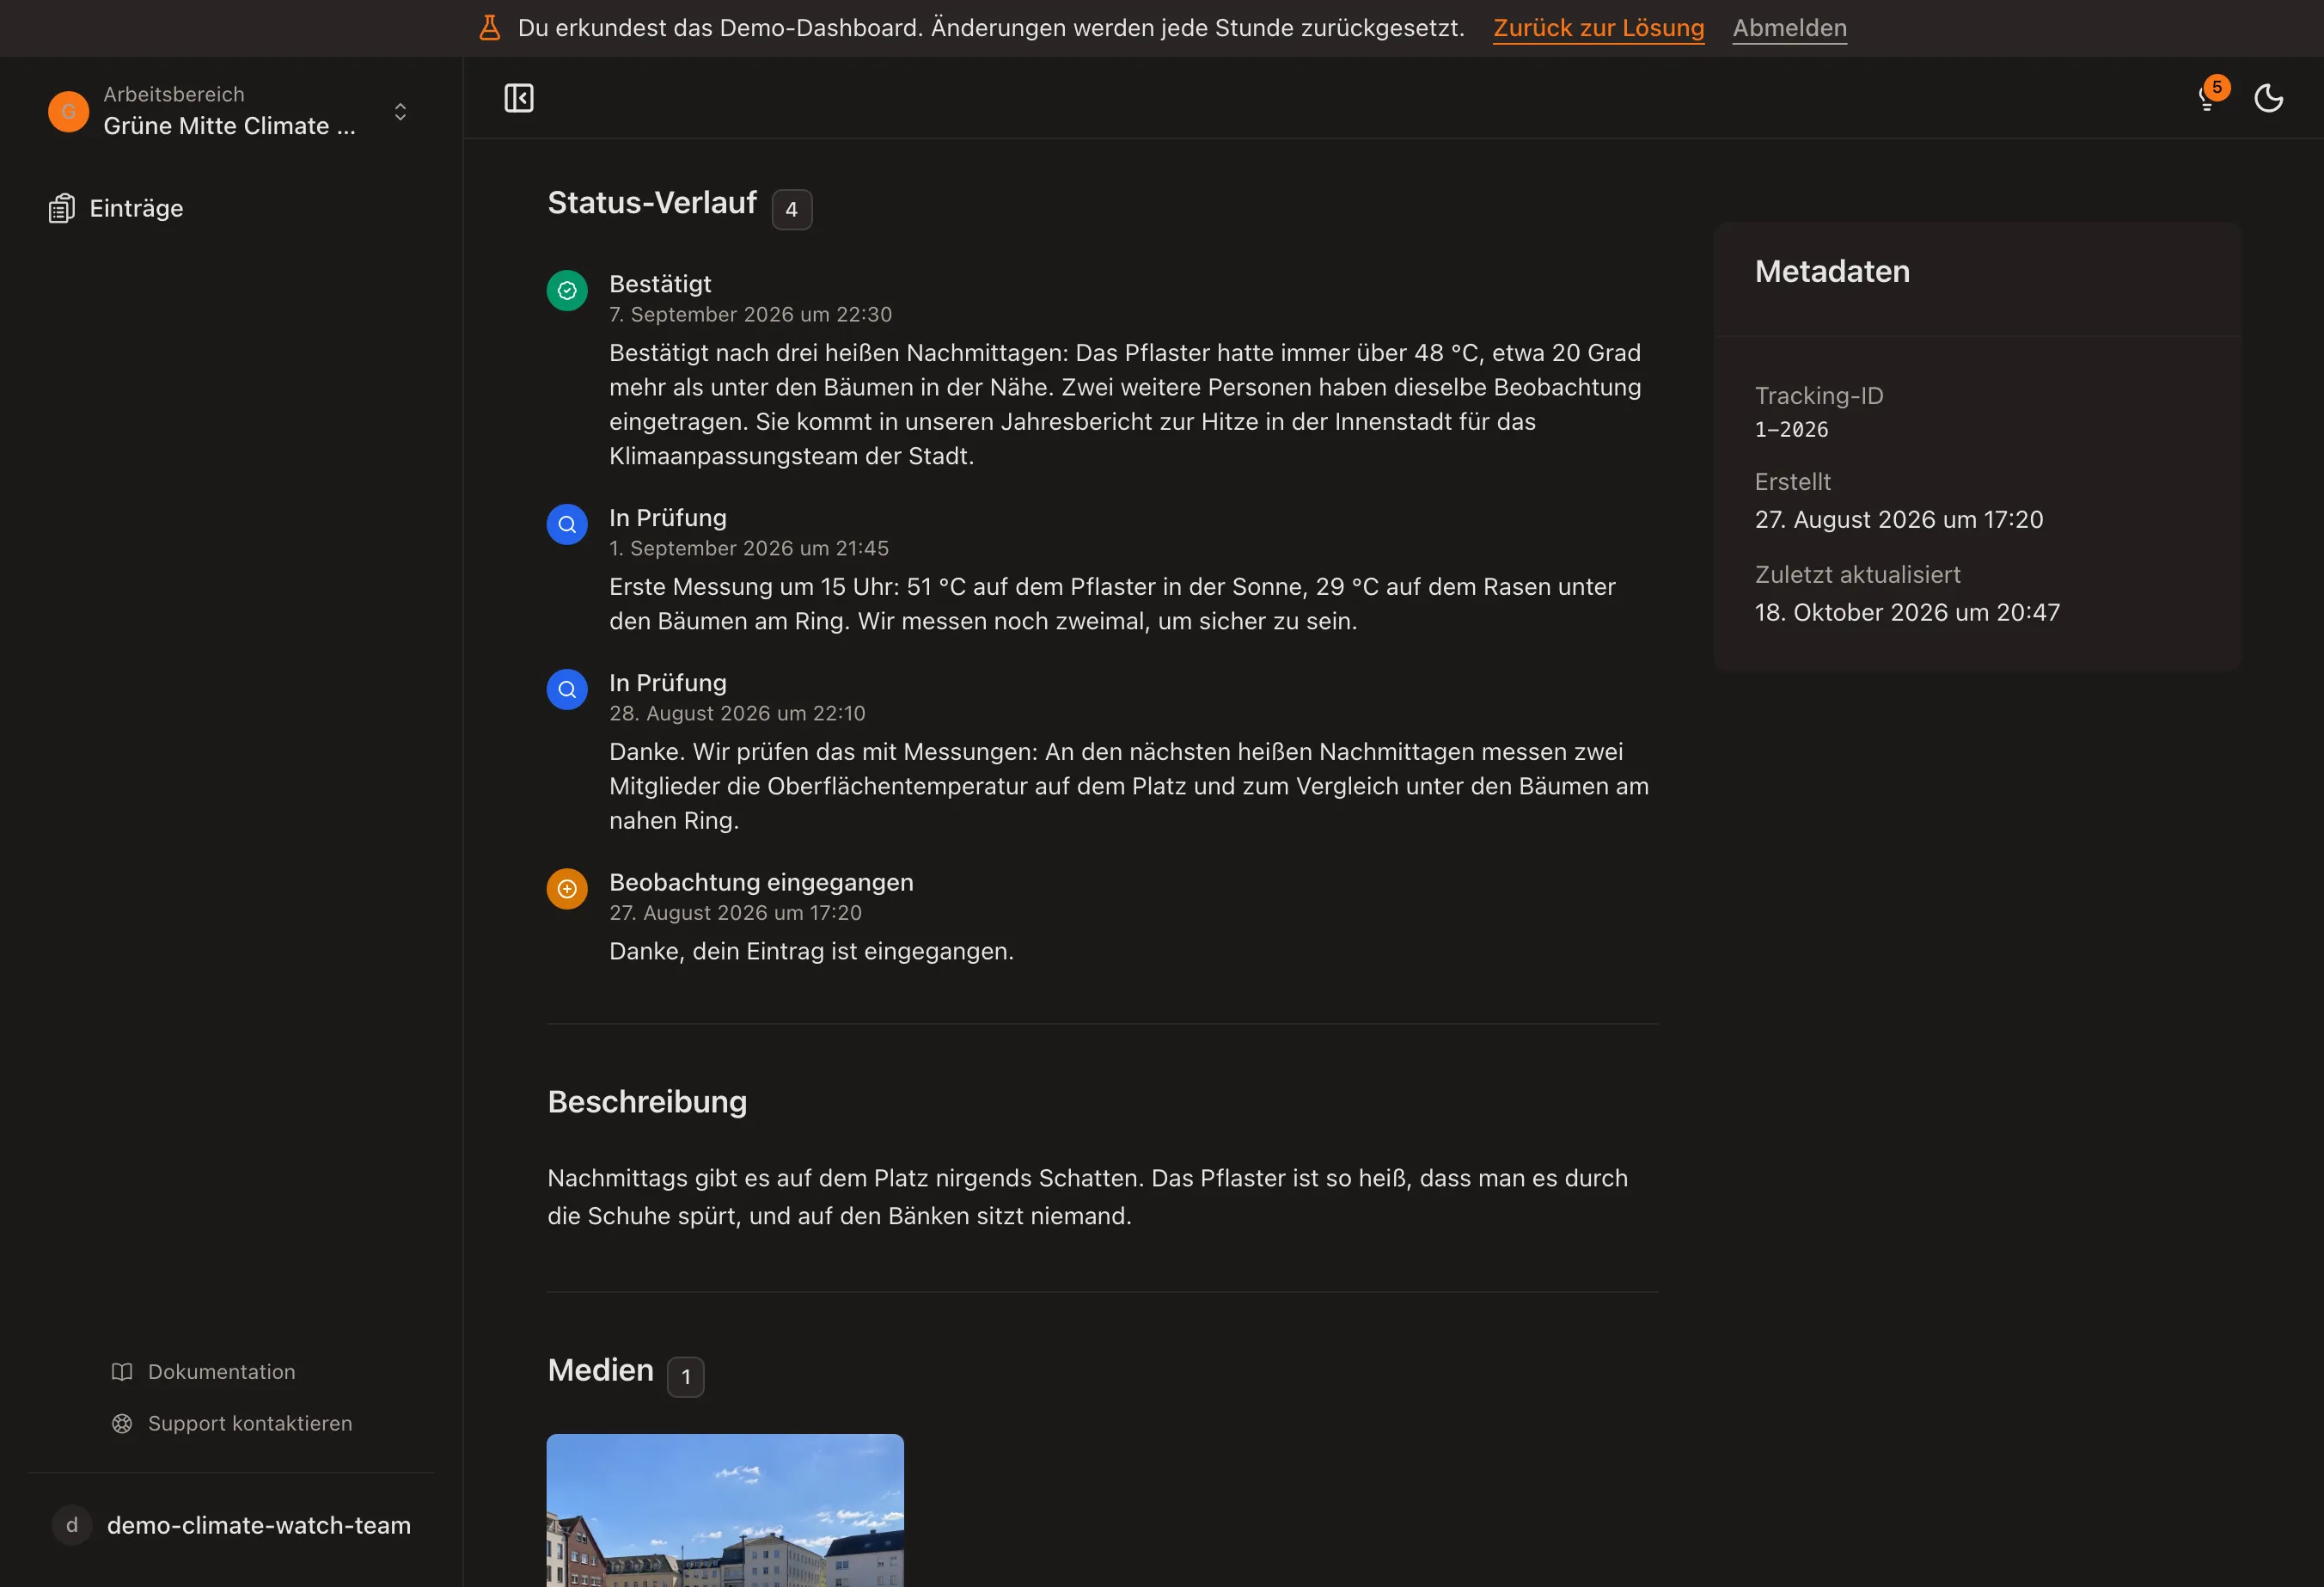This screenshot has width=2324, height=1587.
Task: Click the Beobachtung eingegangen title
Action: click(761, 882)
